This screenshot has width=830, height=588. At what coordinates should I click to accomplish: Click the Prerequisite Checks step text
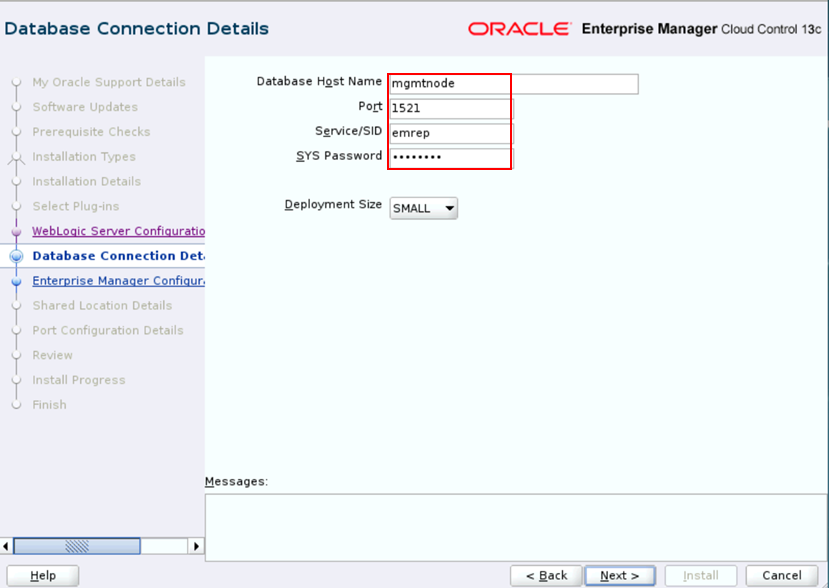(91, 132)
